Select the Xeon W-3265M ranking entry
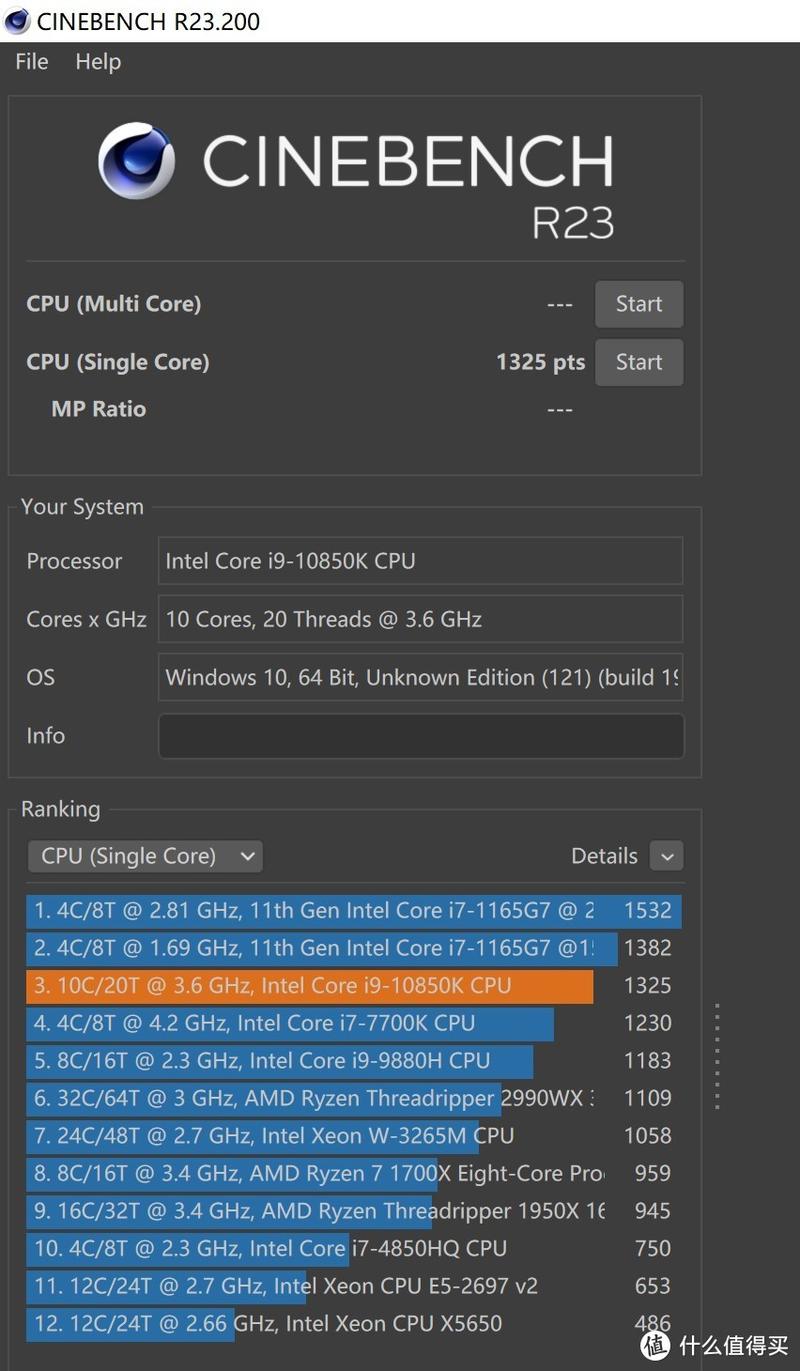The height and width of the screenshot is (1371, 800). tap(354, 1135)
